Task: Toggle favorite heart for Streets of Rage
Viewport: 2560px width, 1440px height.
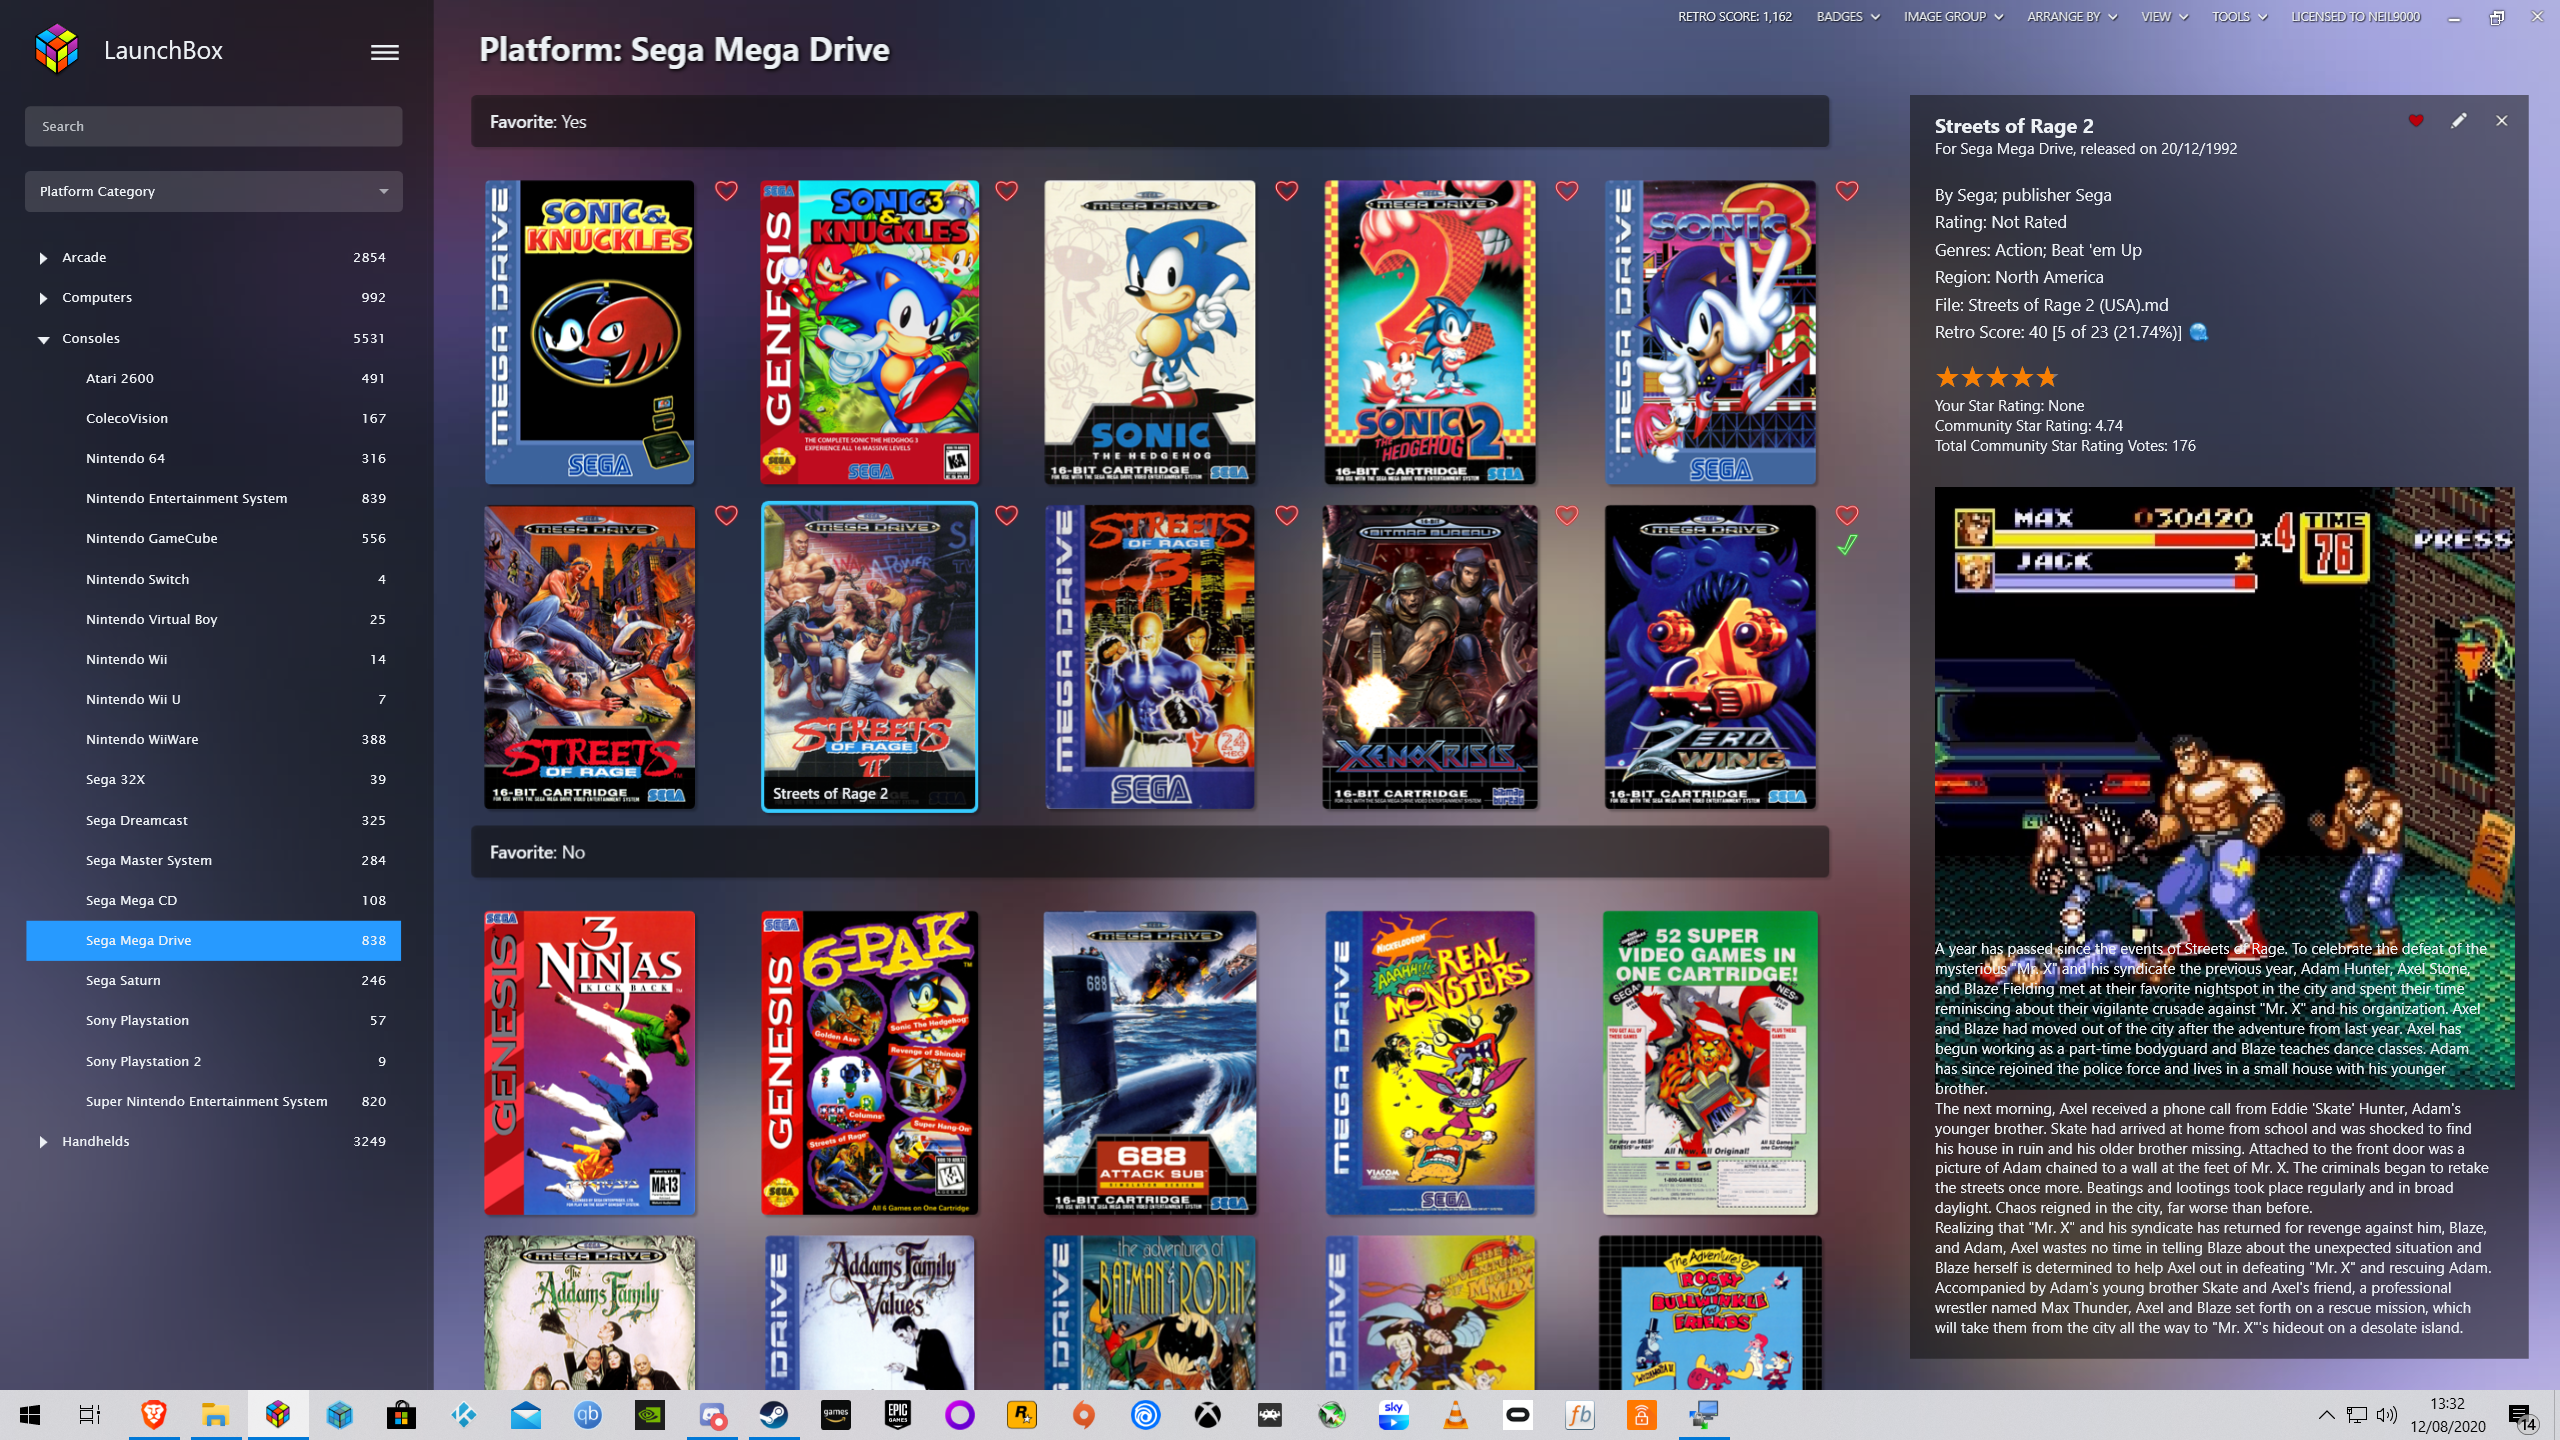Action: coord(726,515)
